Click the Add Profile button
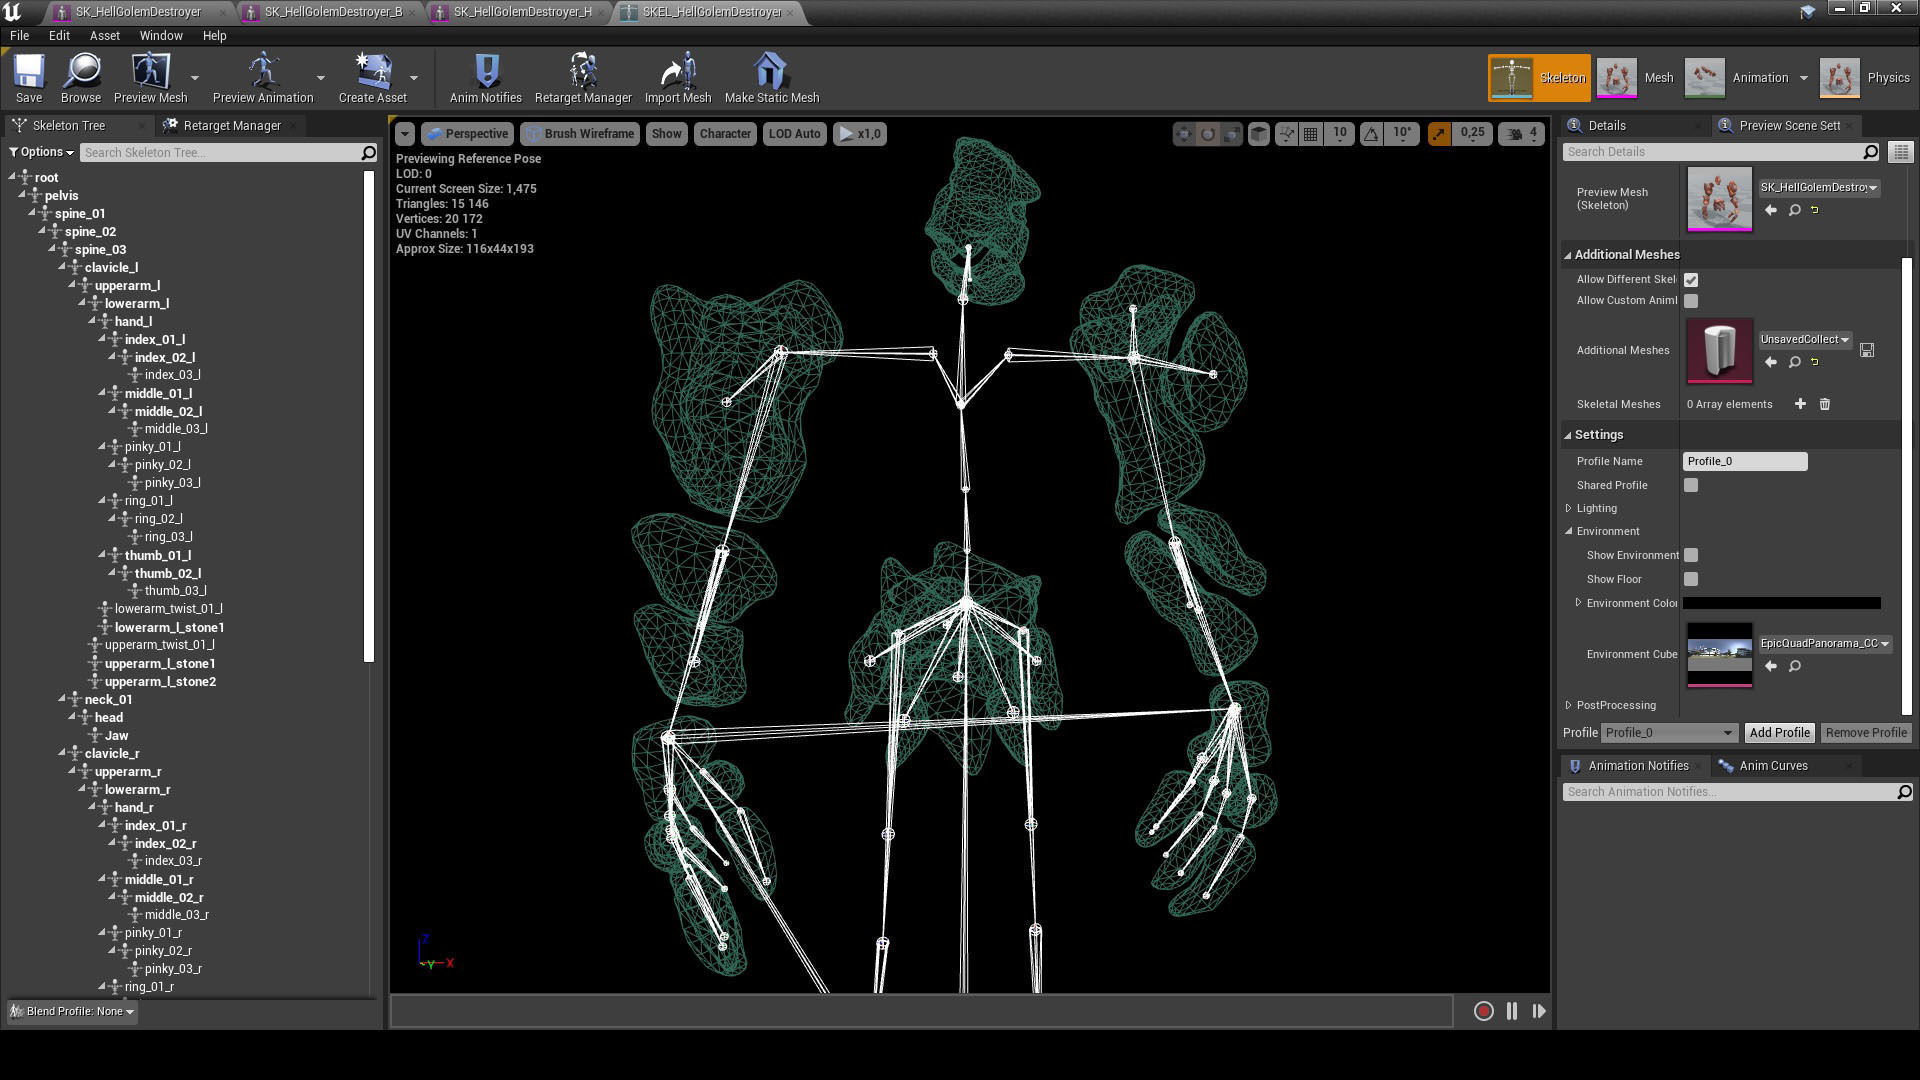 [1779, 733]
